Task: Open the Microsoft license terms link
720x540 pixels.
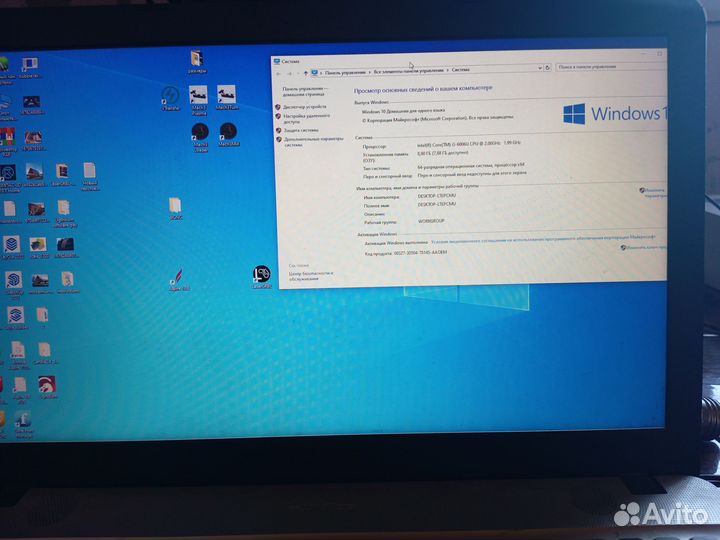Action: coord(543,238)
